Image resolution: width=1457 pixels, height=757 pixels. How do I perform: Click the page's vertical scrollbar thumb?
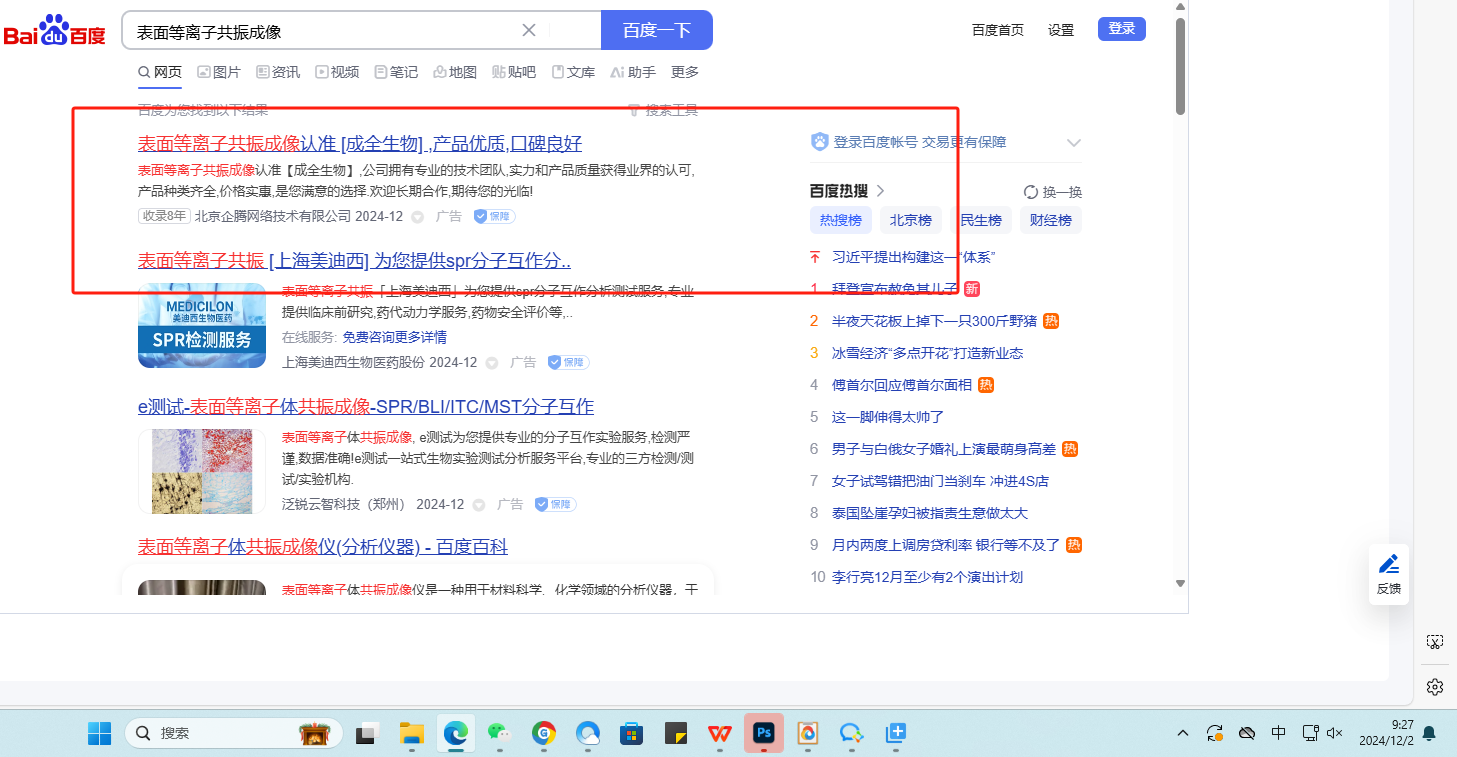point(1180,65)
